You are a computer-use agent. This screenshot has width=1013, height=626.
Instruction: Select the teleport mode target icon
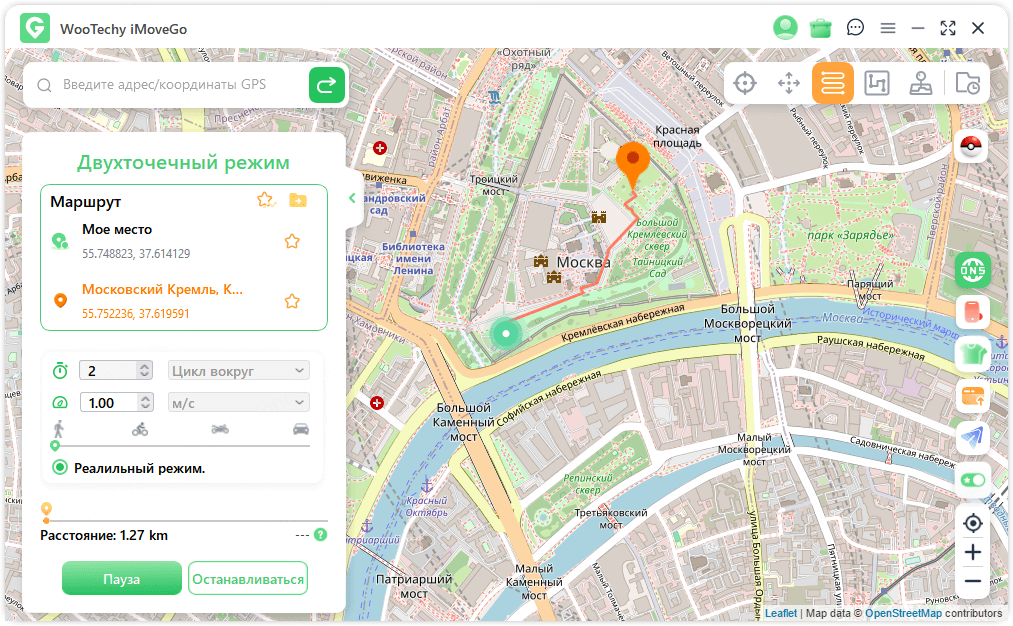click(744, 84)
